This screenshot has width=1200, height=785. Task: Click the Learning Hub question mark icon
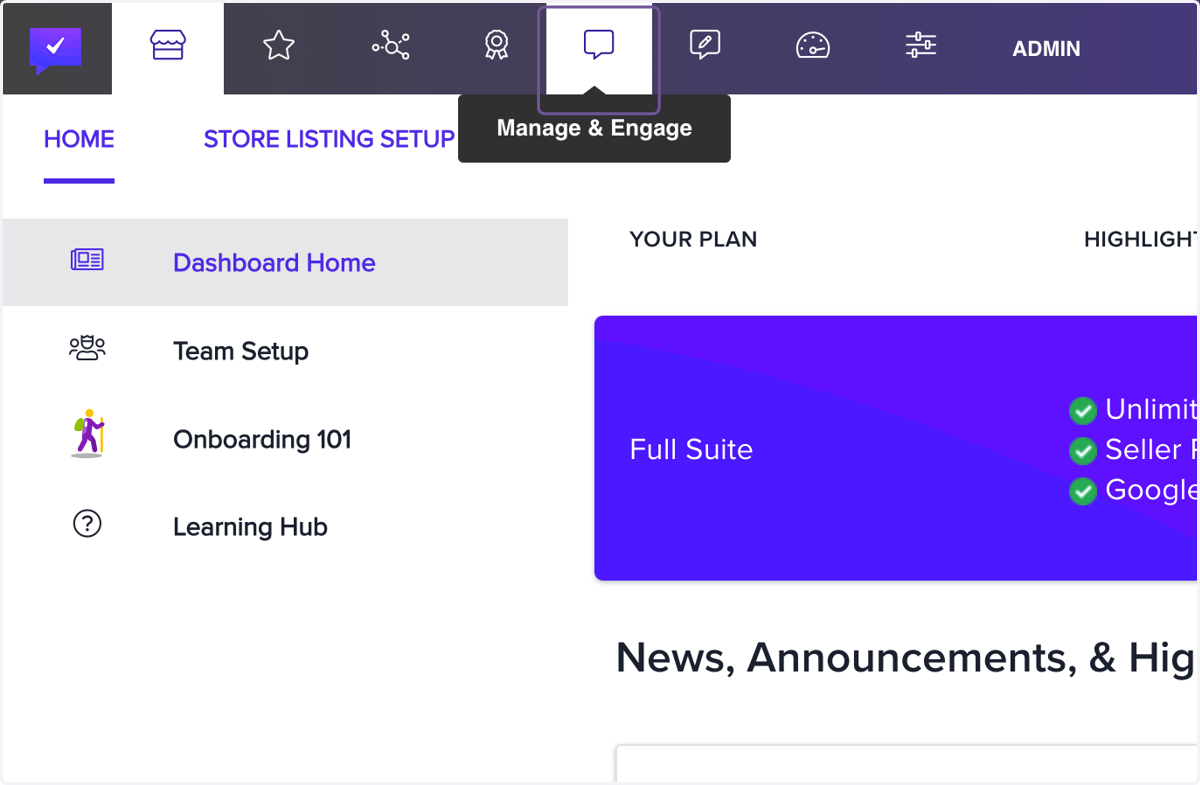[x=87, y=523]
